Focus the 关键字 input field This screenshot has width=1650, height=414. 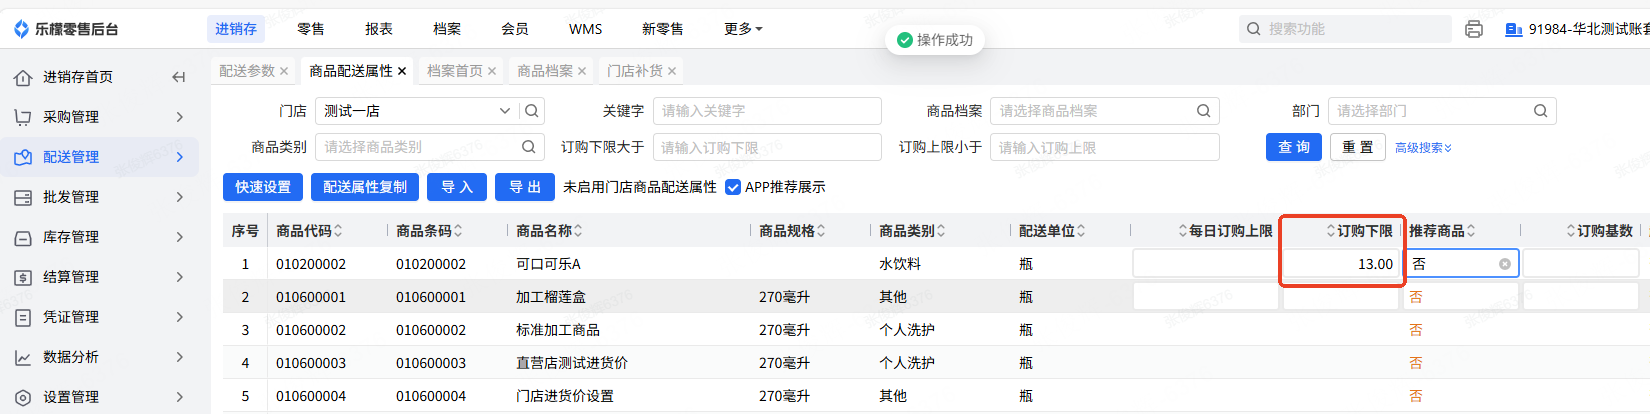[x=767, y=111]
